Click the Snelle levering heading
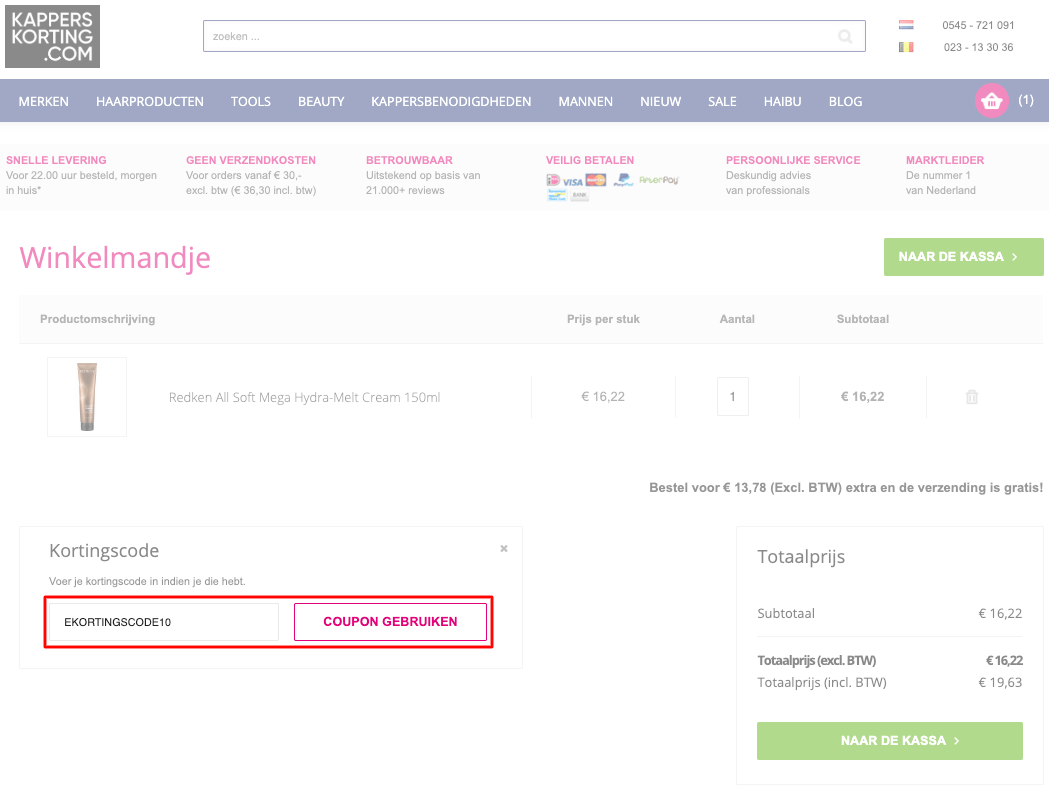This screenshot has width=1049, height=791. pyautogui.click(x=56, y=161)
